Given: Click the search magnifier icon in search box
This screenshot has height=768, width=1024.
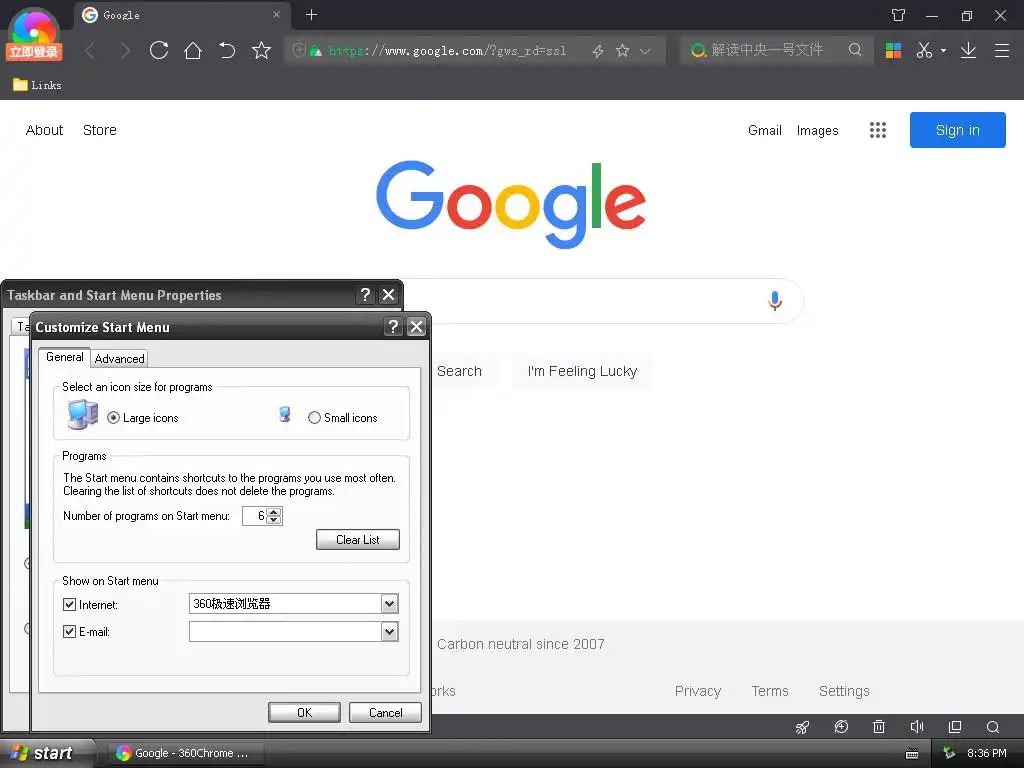Looking at the screenshot, I should click(855, 50).
